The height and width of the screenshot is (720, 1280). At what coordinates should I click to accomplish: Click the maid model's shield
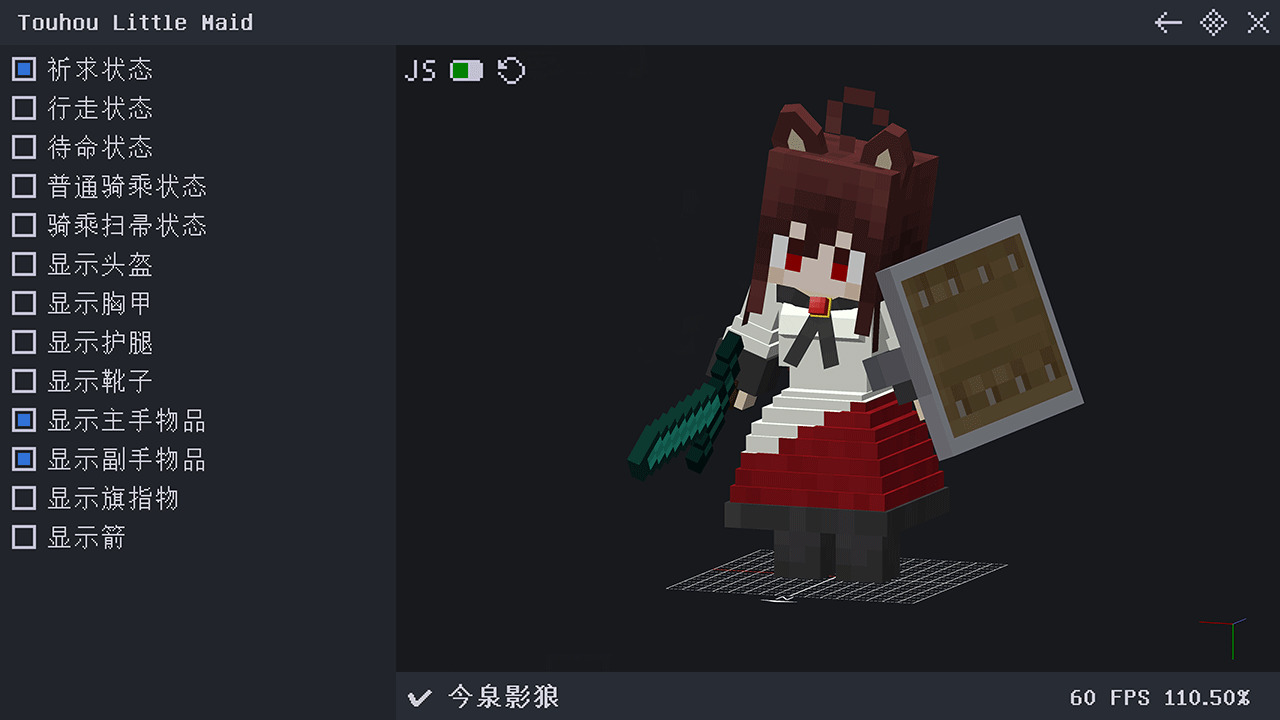(979, 338)
